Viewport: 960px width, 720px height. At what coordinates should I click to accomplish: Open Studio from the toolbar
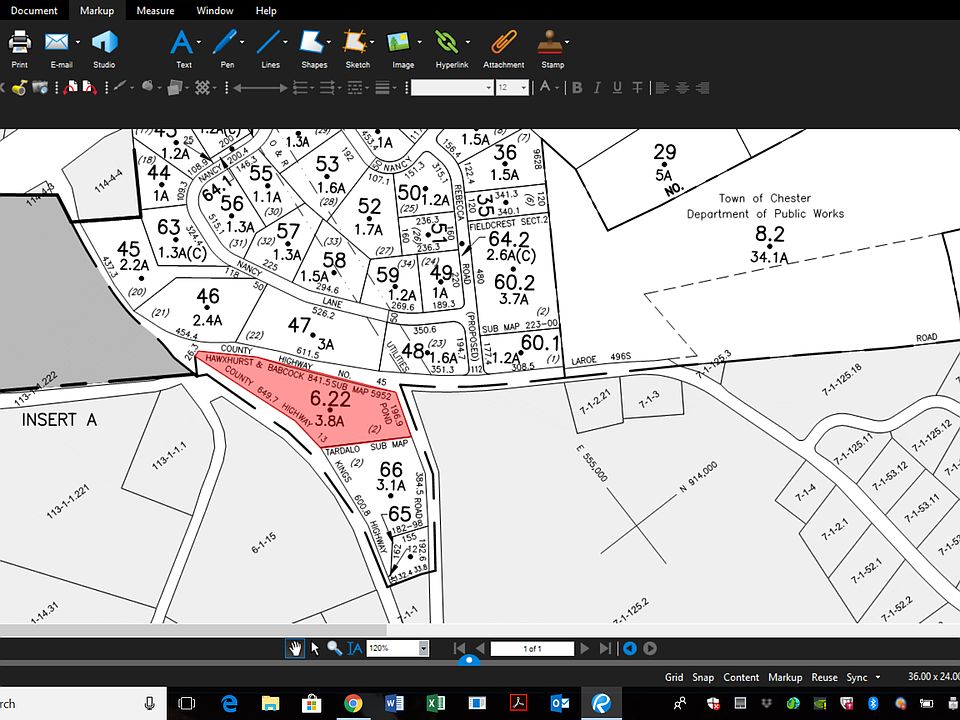pyautogui.click(x=104, y=43)
